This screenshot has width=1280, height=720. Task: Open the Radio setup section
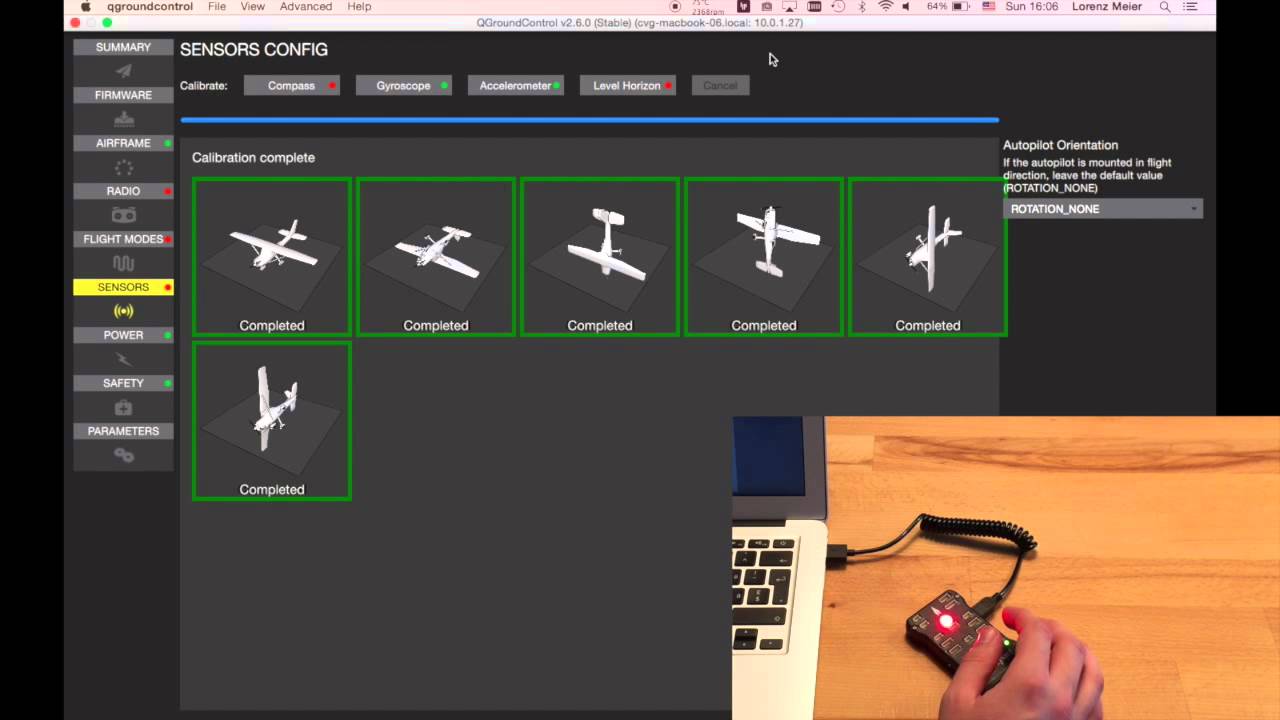coord(123,191)
